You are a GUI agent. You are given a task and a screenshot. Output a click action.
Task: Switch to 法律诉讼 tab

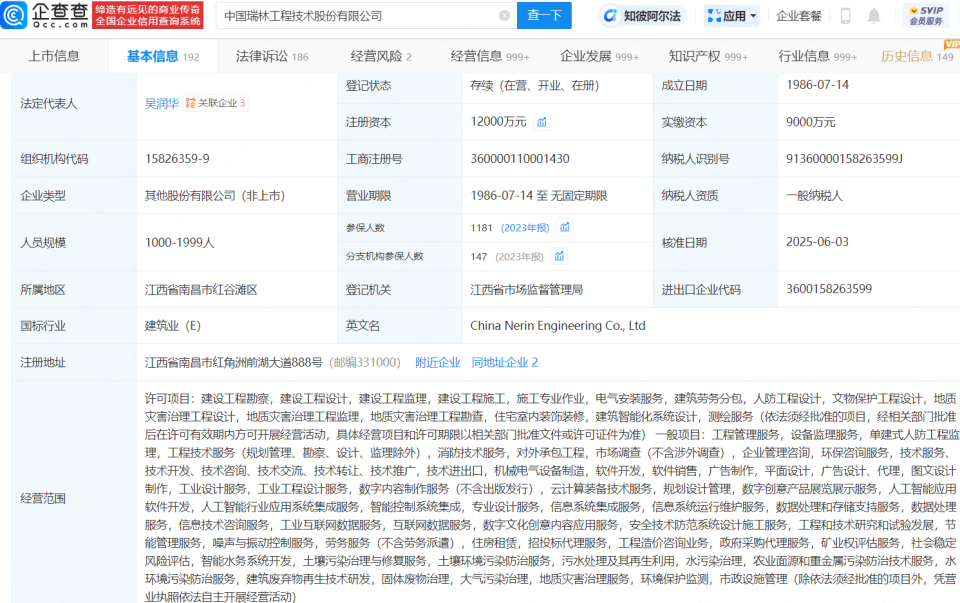point(272,56)
